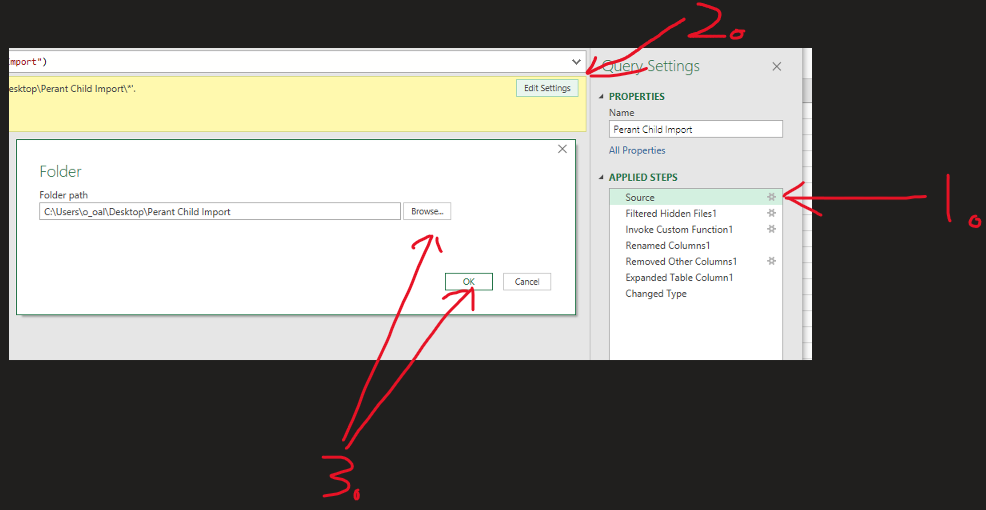Select the Invoke Custom Function1 step

pyautogui.click(x=695, y=230)
